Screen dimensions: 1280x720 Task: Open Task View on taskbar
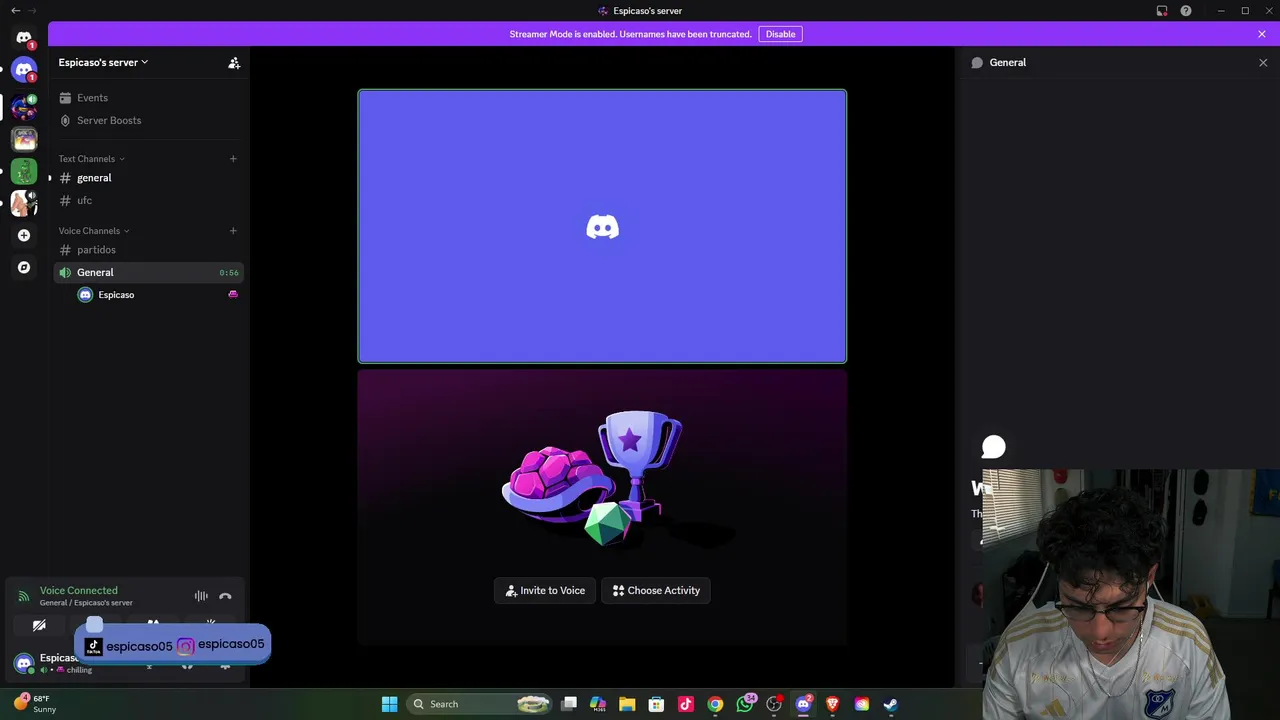click(569, 704)
